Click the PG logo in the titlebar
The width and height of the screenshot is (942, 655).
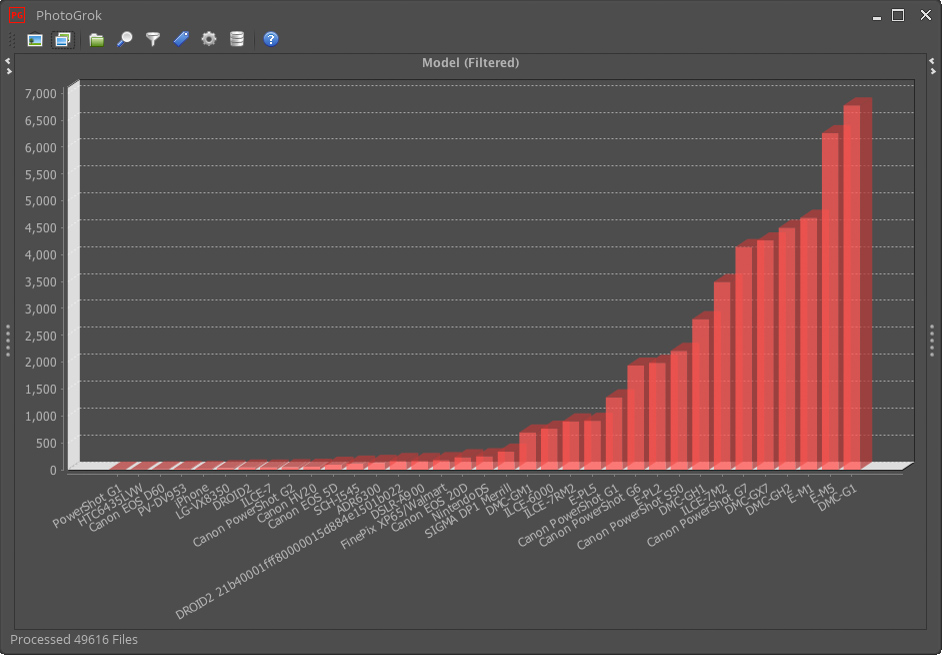coord(17,15)
